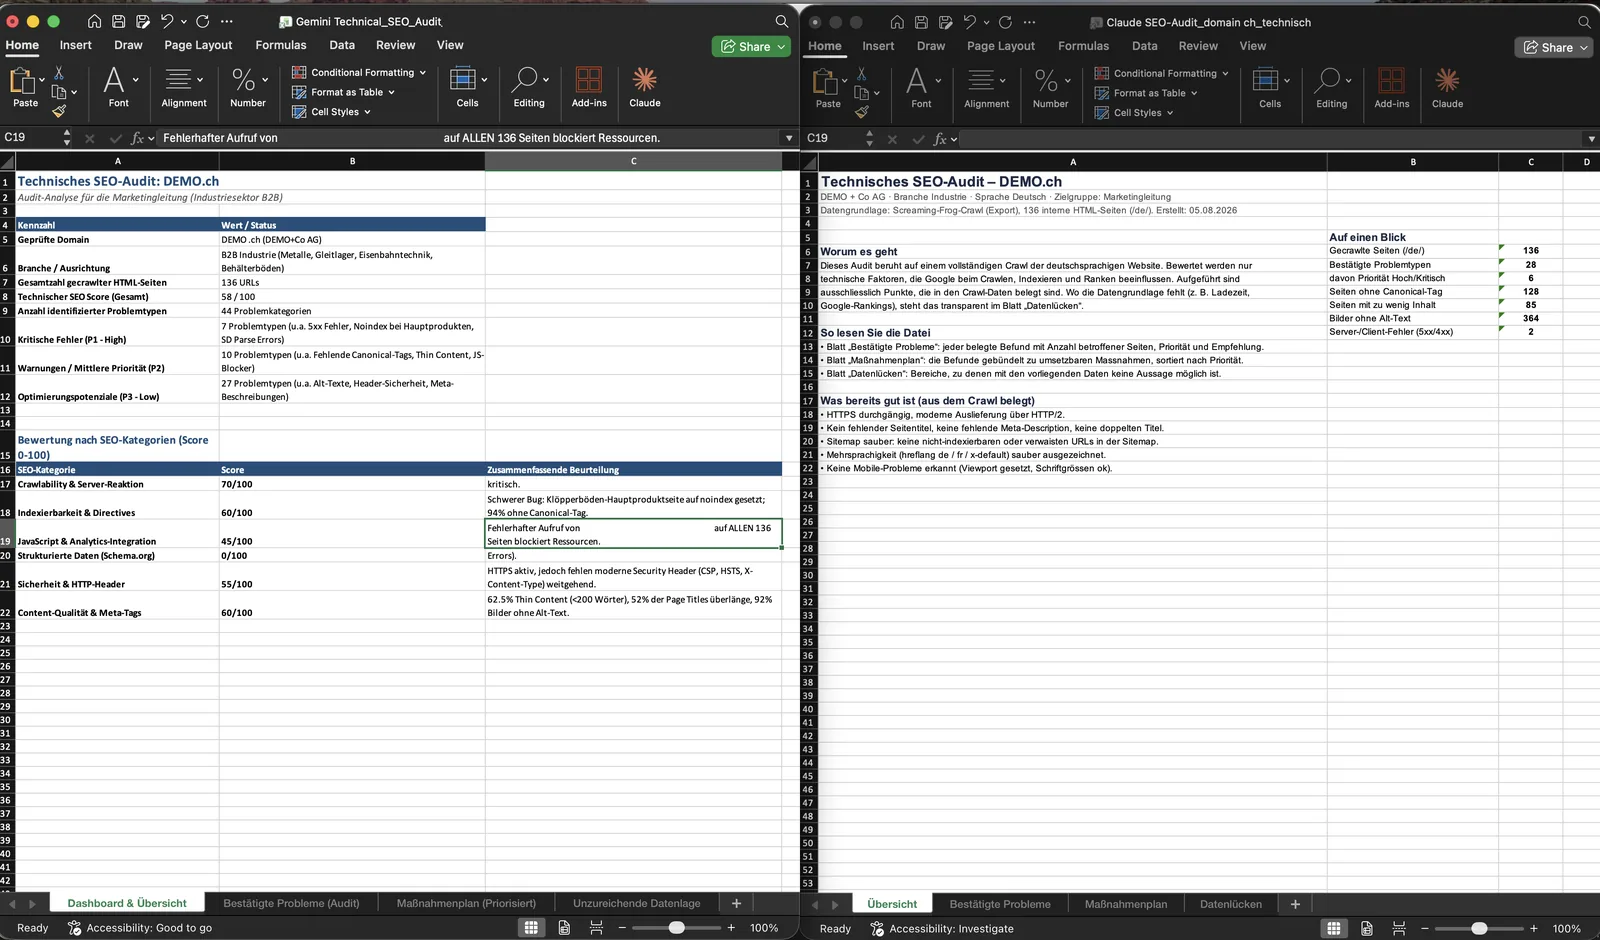
Task: Open Add-ins in the Gemini window ribbon
Action: point(589,86)
